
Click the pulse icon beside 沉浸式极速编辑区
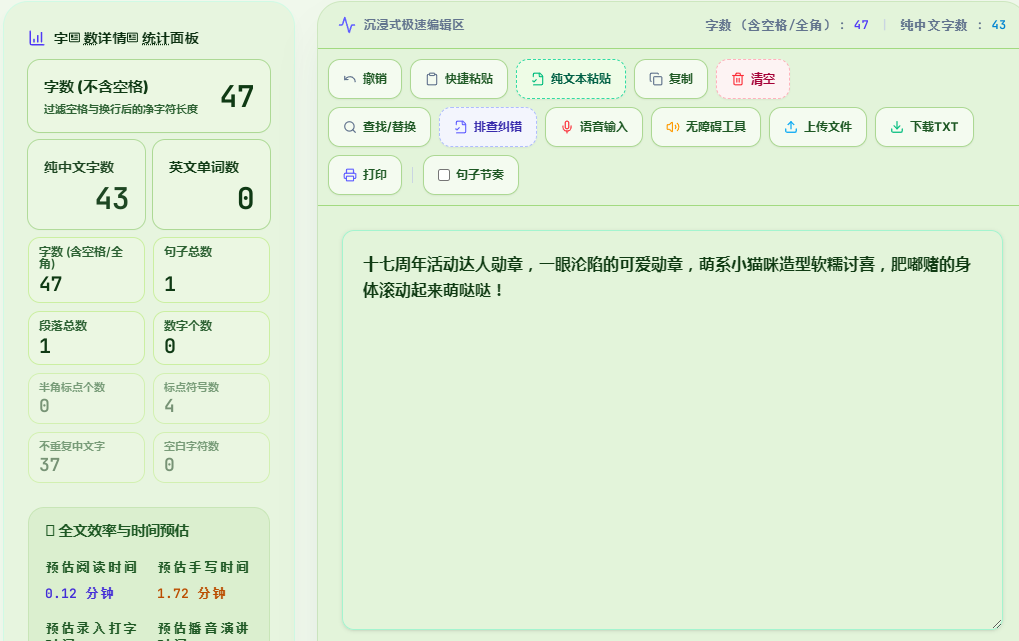coord(347,25)
